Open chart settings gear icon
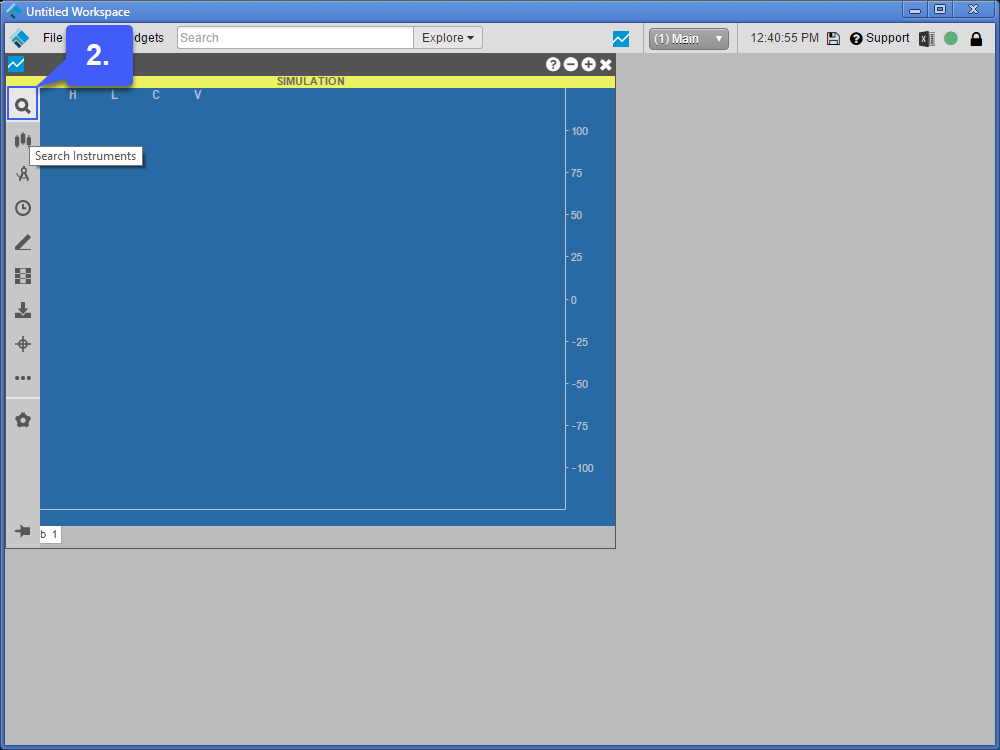1000x750 pixels. tap(23, 420)
